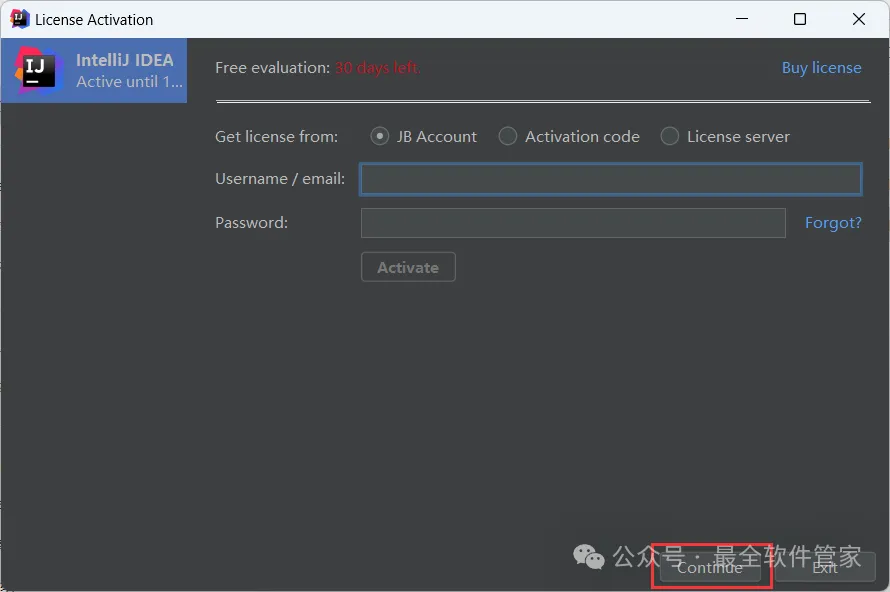The width and height of the screenshot is (890, 592).
Task: Focus the Username / email field
Action: tap(611, 179)
